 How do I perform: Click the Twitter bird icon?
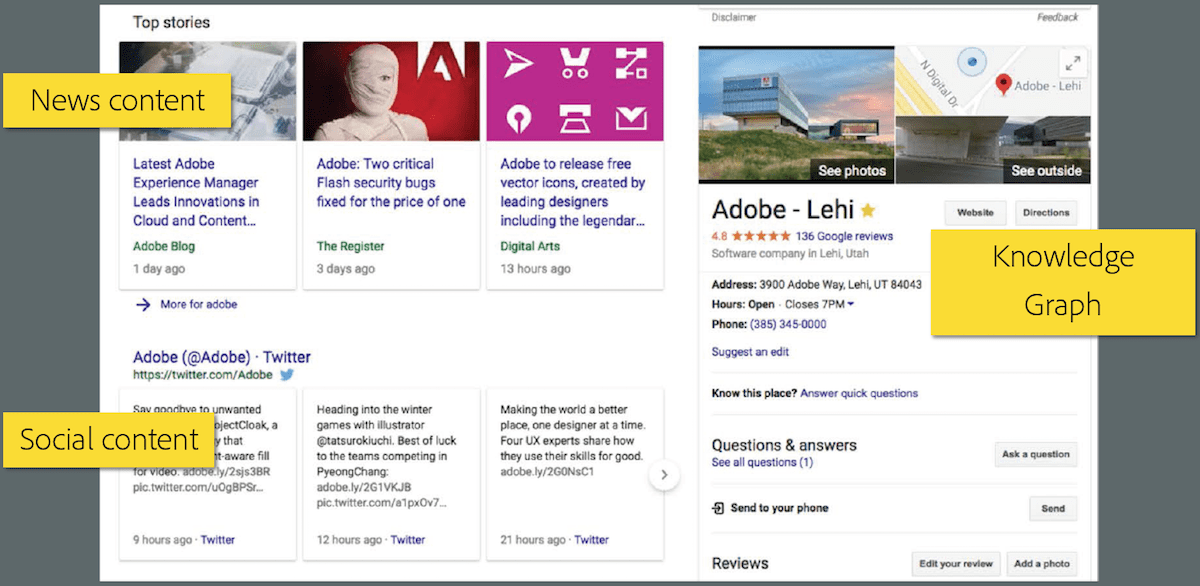point(287,375)
